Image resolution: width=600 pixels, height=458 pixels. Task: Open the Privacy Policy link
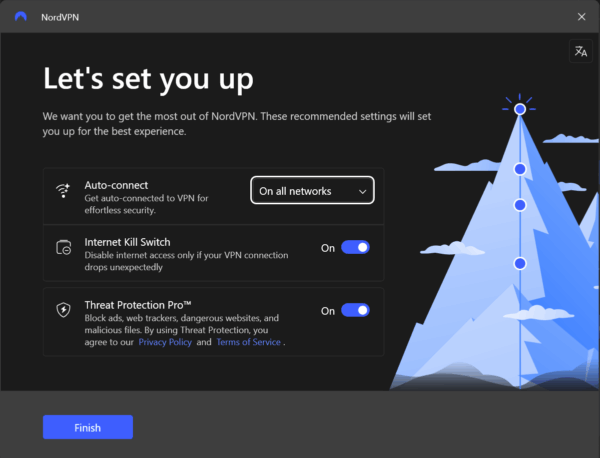tap(165, 342)
